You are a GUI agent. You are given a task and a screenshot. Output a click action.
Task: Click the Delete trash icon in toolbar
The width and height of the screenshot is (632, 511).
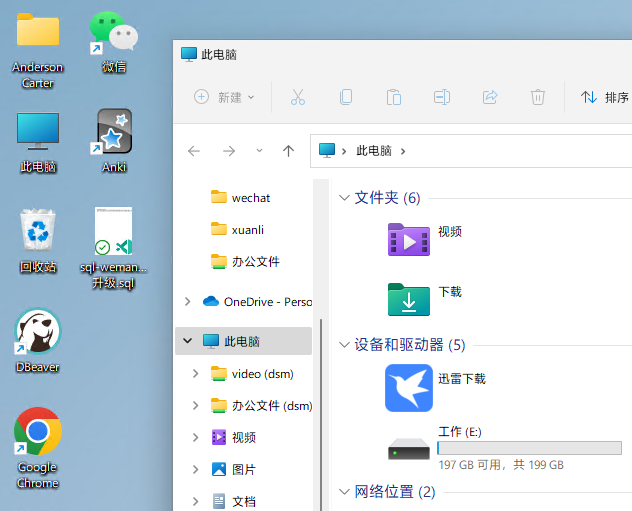(538, 97)
